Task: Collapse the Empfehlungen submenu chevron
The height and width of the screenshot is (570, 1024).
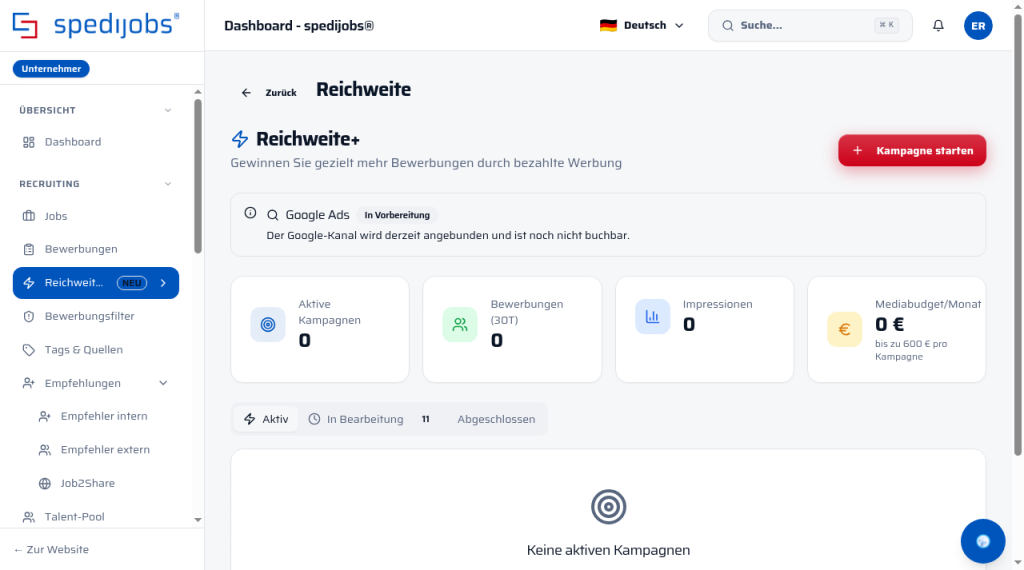Action: (163, 383)
